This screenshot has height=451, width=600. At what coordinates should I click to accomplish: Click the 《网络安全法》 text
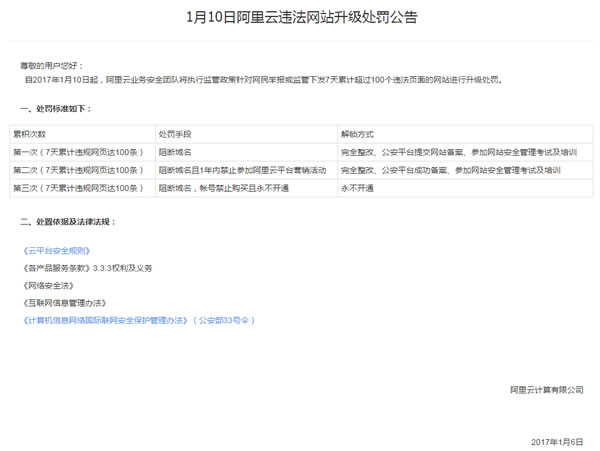pos(50,285)
